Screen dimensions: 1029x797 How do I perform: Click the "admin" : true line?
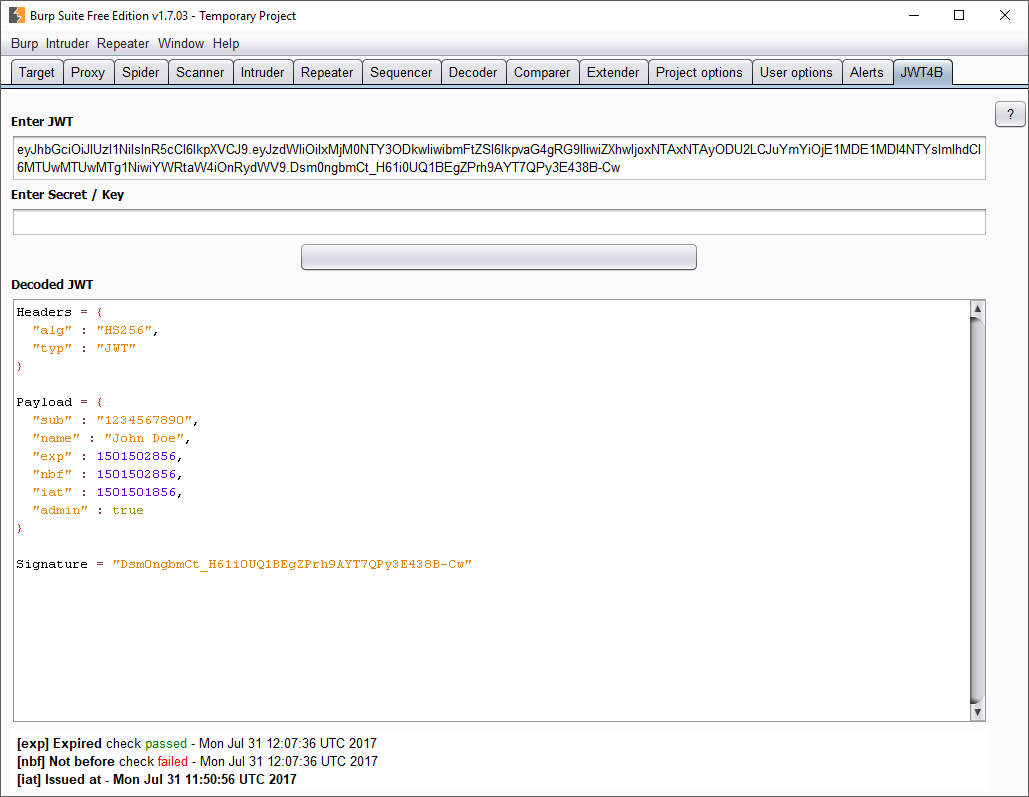tap(87, 510)
